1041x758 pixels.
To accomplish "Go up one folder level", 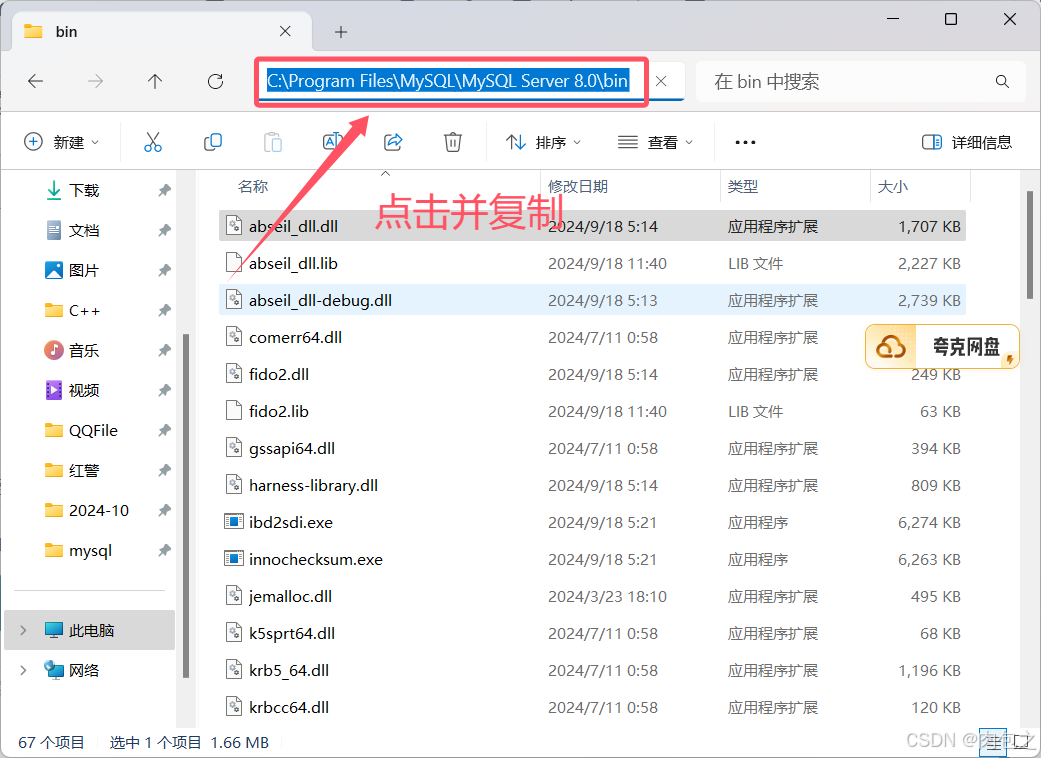I will pos(155,81).
